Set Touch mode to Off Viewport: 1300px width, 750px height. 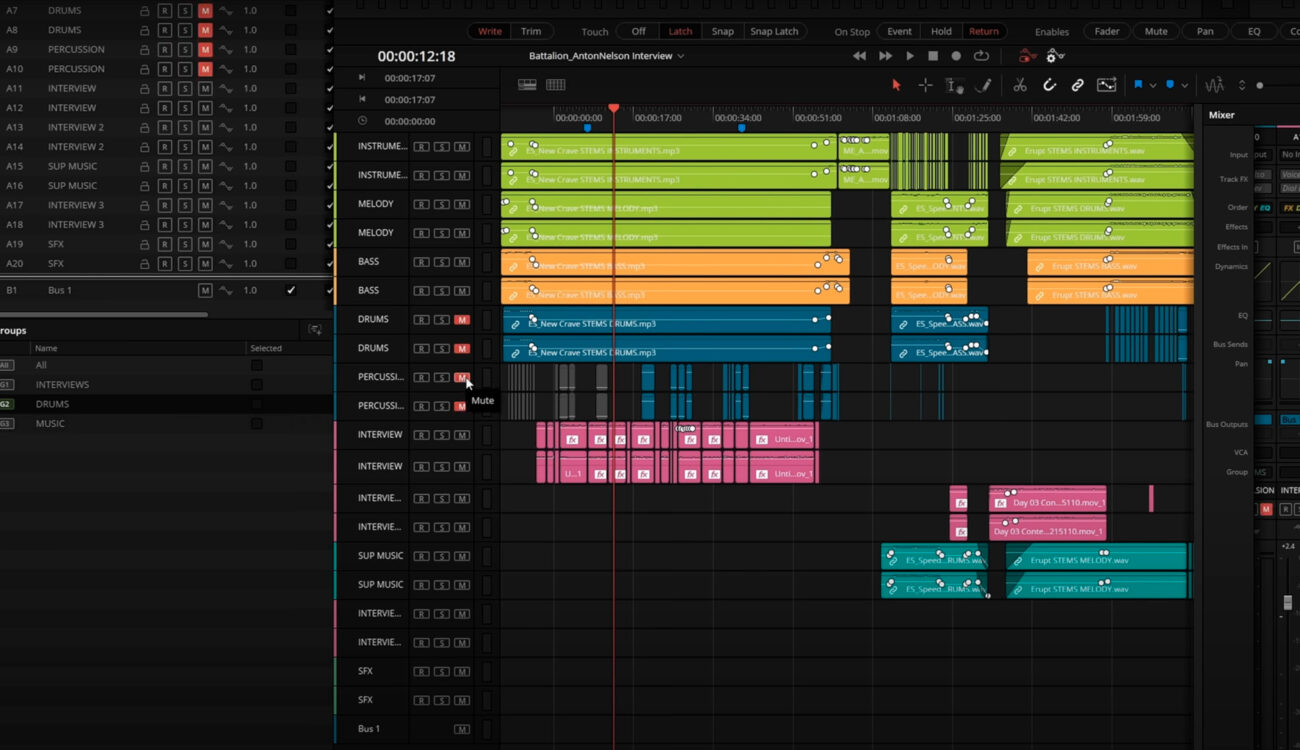pos(639,31)
